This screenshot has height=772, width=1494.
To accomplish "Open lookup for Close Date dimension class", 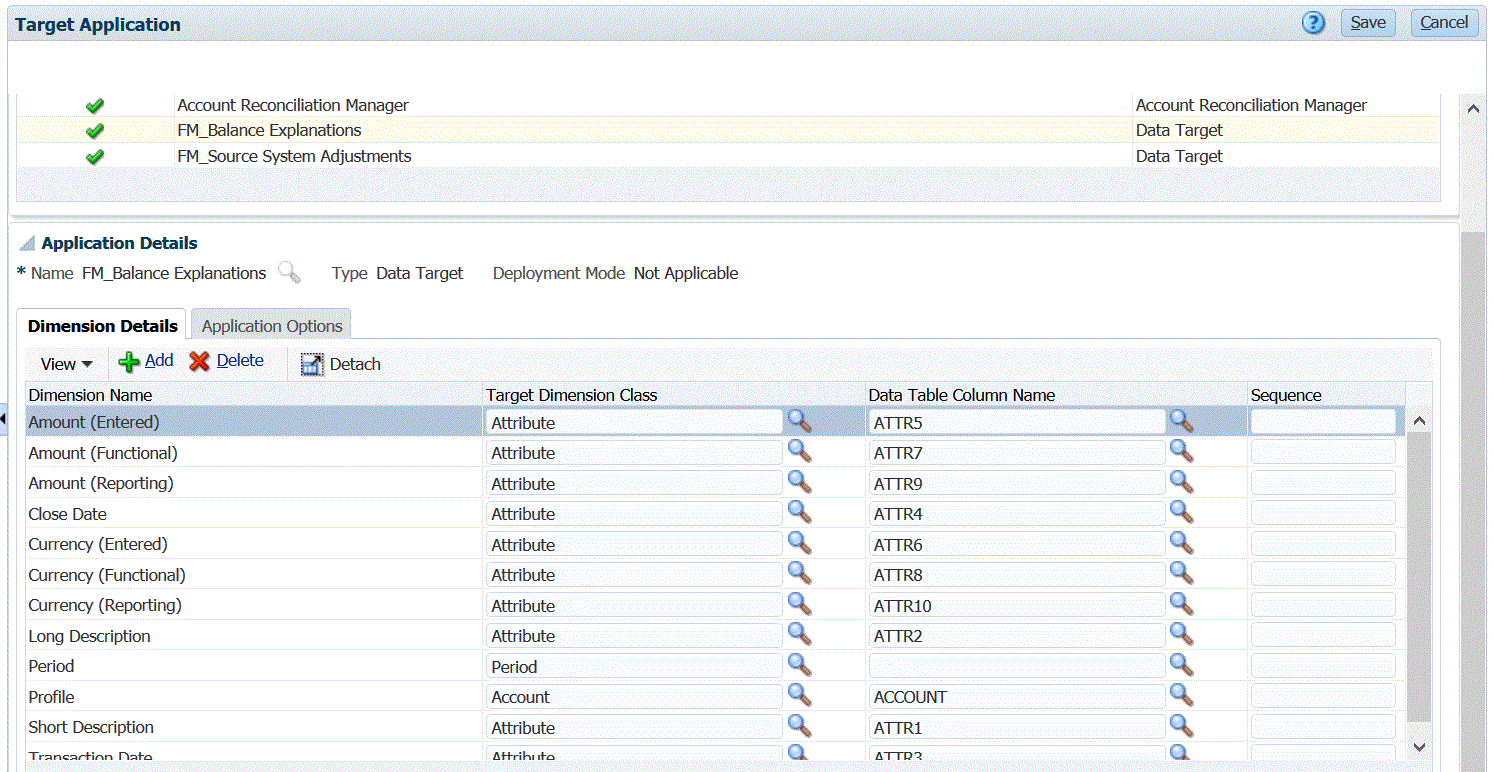I will [x=799, y=513].
